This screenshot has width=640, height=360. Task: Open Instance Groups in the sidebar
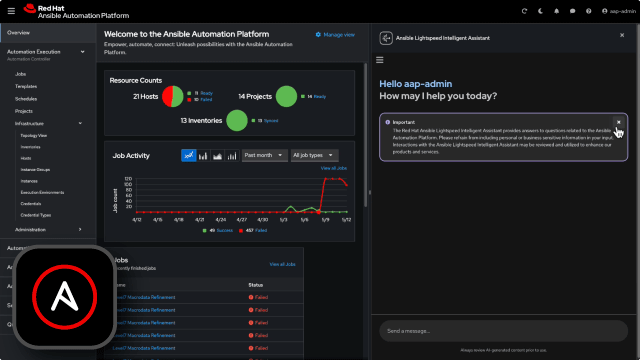click(35, 169)
